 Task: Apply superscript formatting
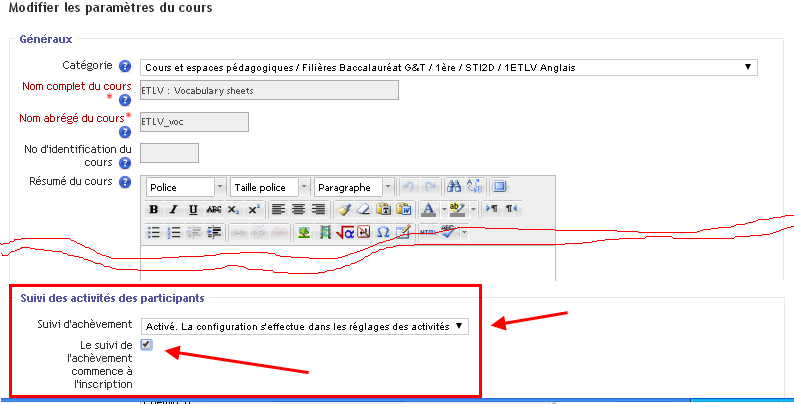point(254,210)
